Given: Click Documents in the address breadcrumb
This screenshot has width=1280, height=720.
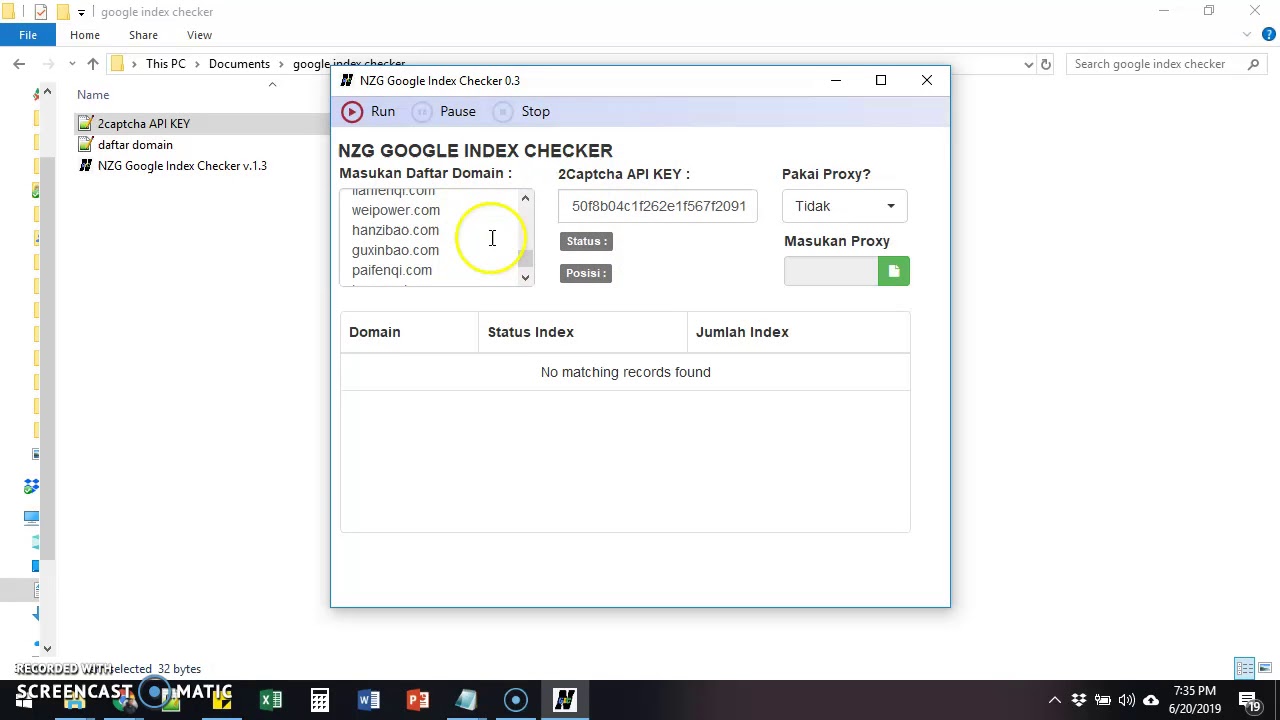Looking at the screenshot, I should point(239,64).
